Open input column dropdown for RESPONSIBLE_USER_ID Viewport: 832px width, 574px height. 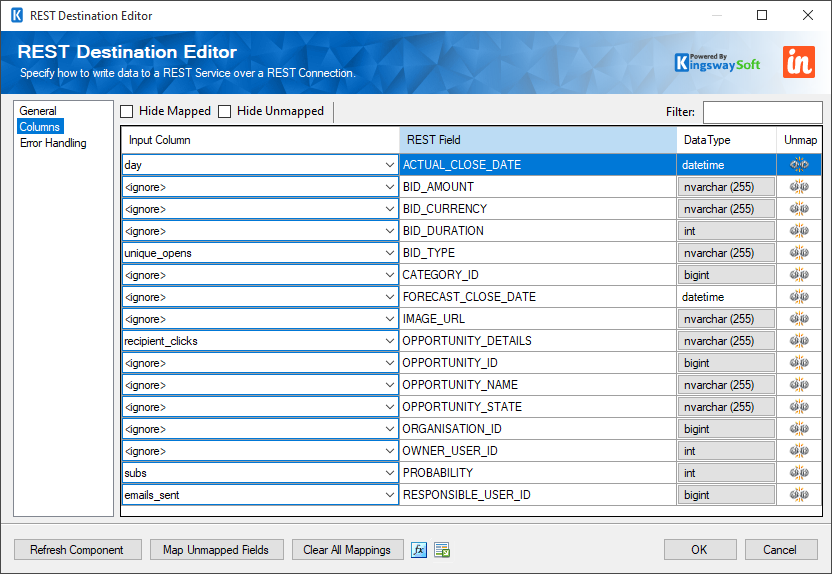pos(389,495)
